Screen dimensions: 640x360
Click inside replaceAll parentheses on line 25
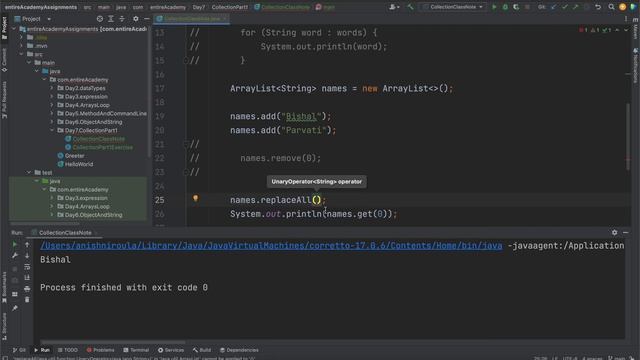[x=317, y=200]
